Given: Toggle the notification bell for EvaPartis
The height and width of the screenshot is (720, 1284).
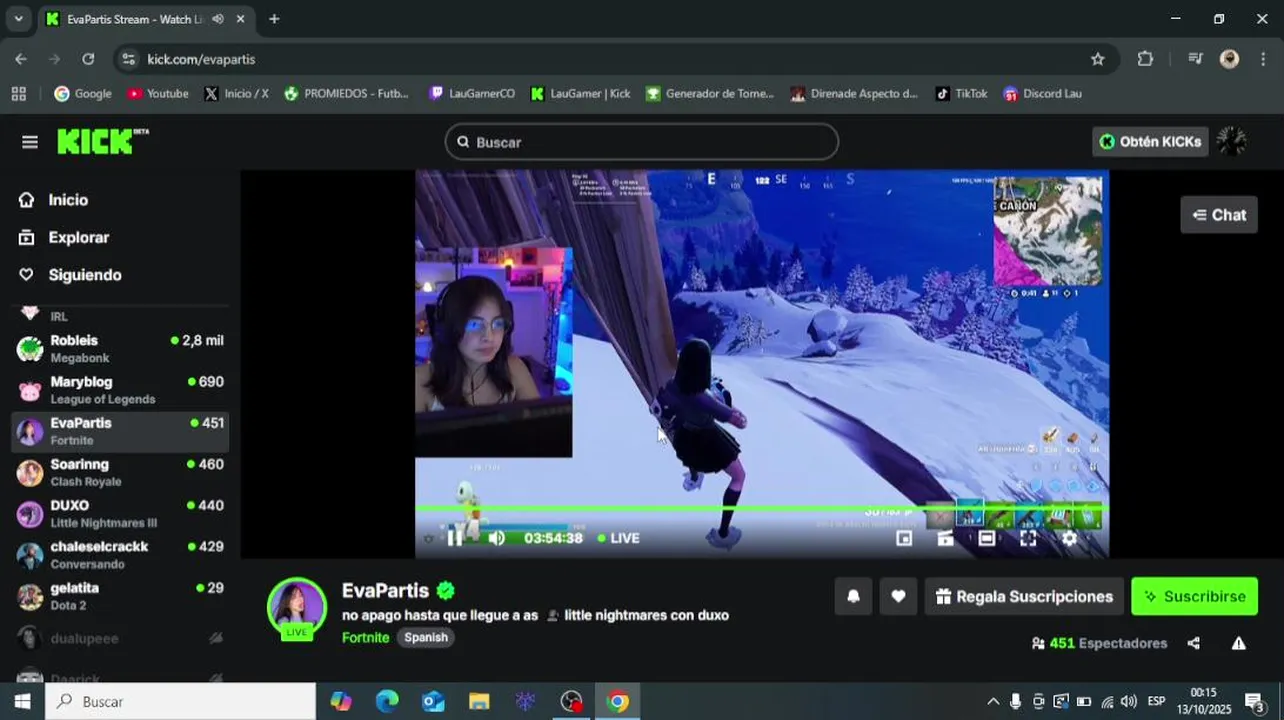Looking at the screenshot, I should click(x=853, y=596).
